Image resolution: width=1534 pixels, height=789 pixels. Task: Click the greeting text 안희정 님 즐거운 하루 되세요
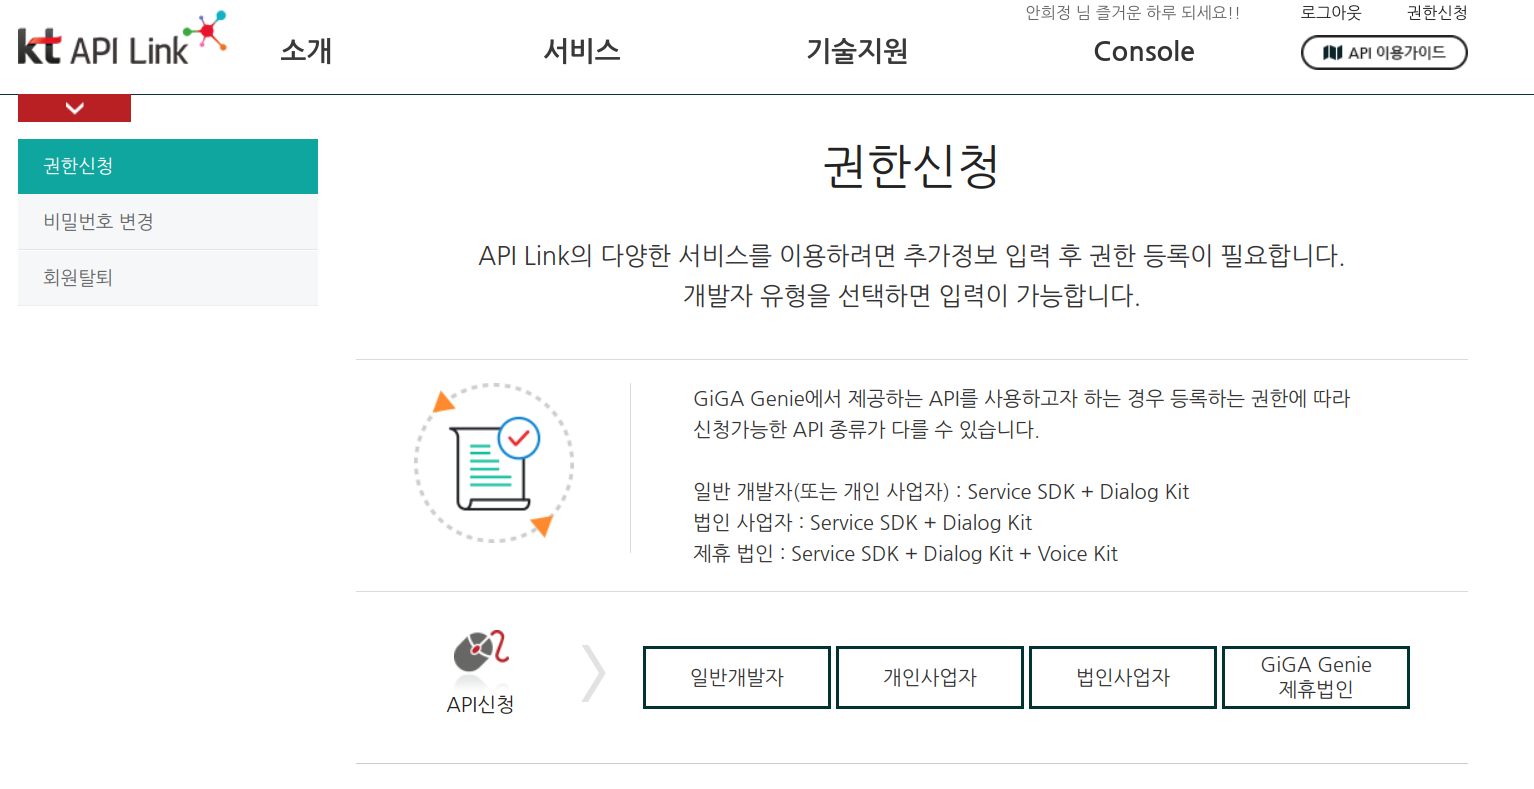tap(1132, 13)
